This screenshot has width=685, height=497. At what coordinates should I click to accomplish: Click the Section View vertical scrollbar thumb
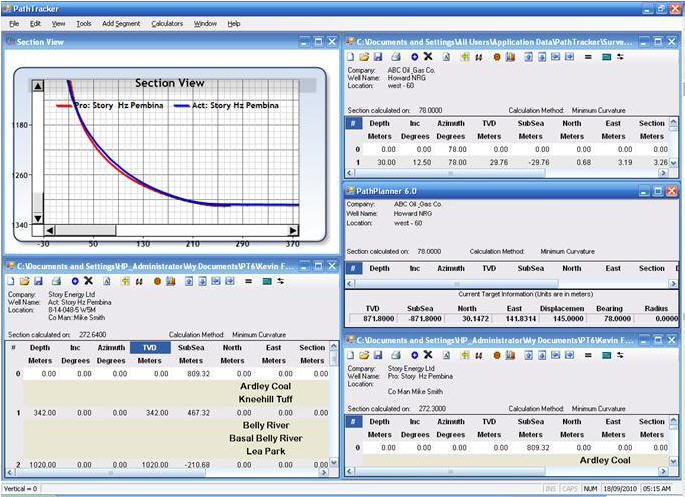point(38,203)
